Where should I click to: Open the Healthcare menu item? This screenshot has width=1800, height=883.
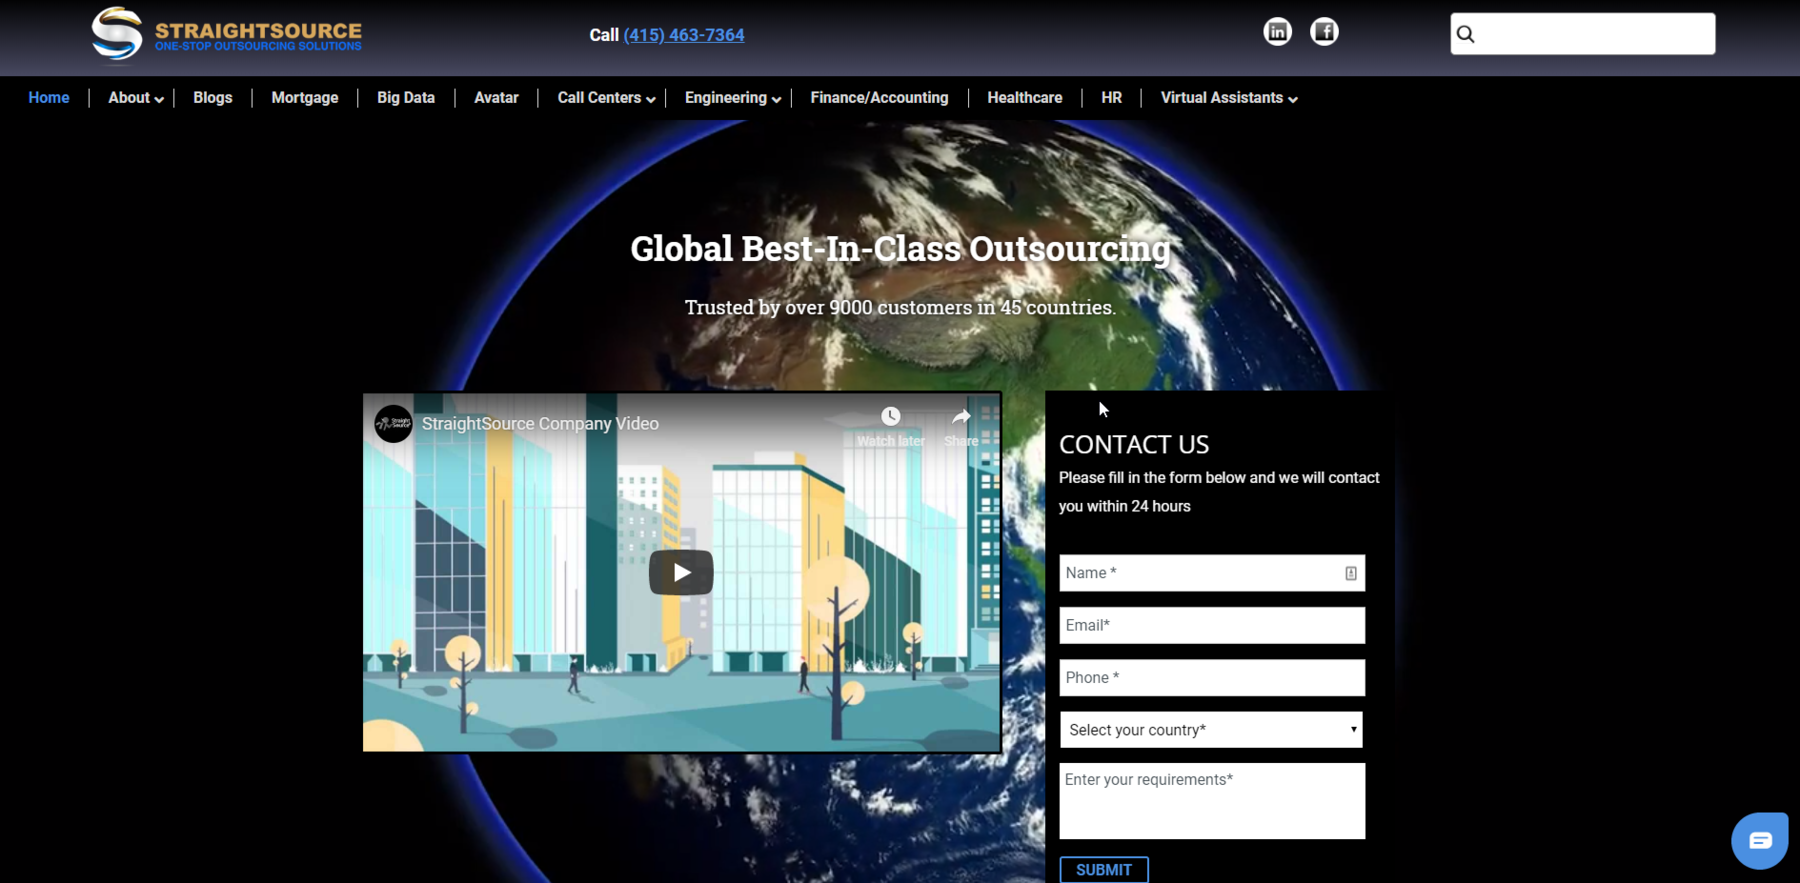[x=1025, y=98]
